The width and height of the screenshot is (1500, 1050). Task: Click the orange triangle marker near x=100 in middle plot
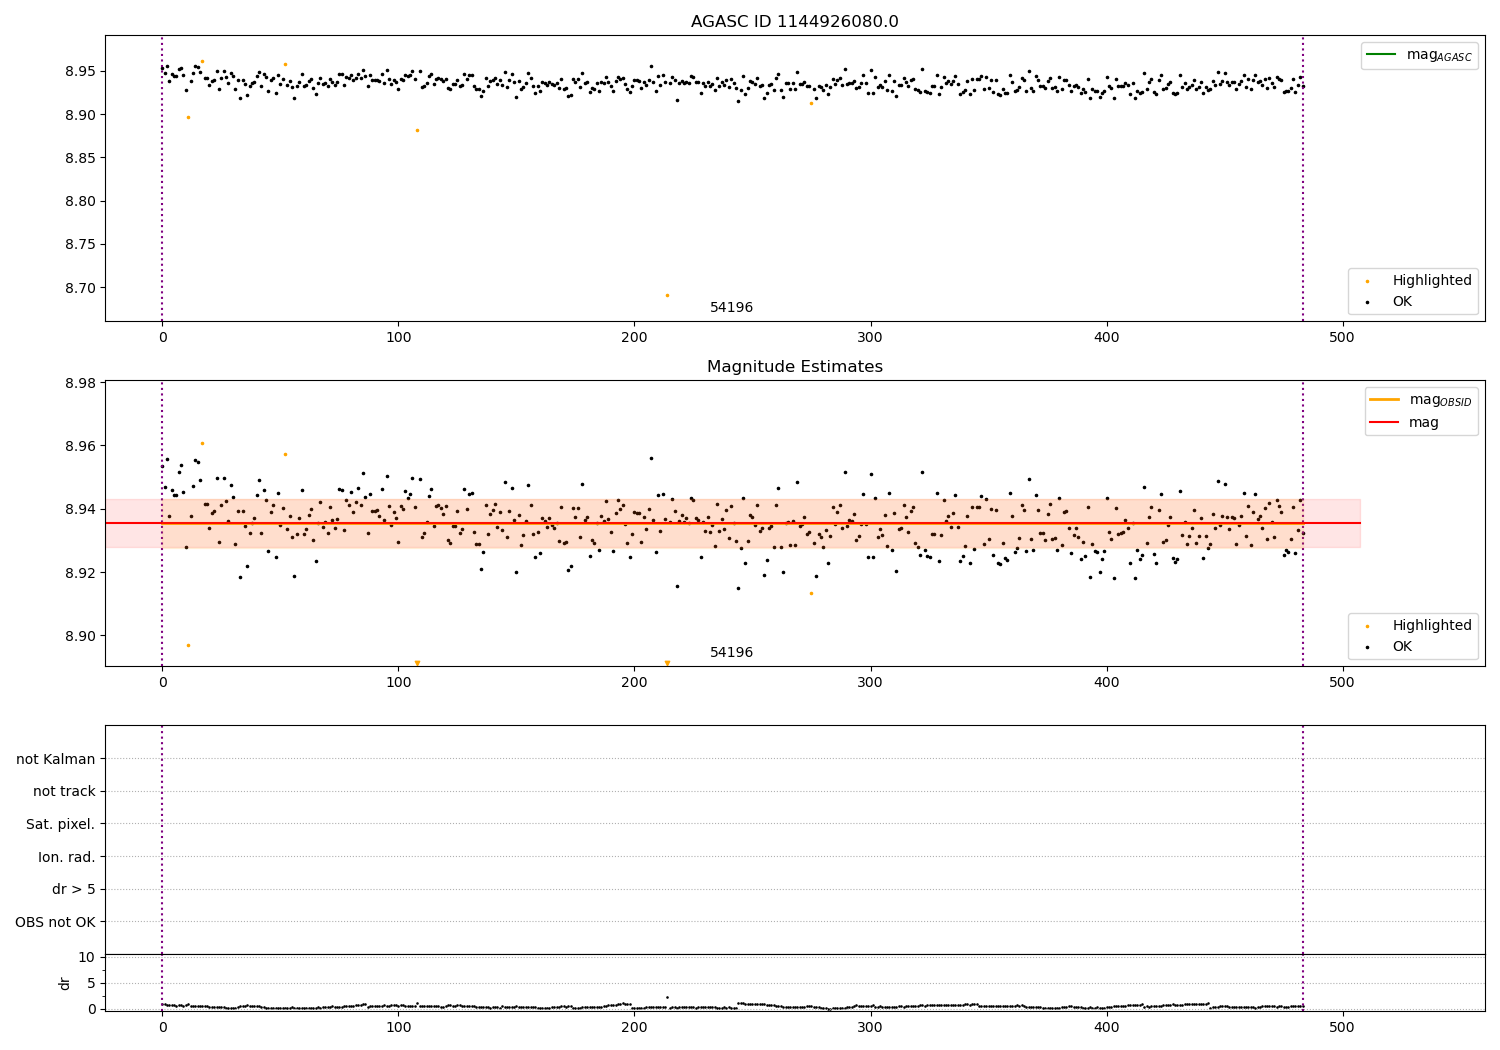coord(417,663)
